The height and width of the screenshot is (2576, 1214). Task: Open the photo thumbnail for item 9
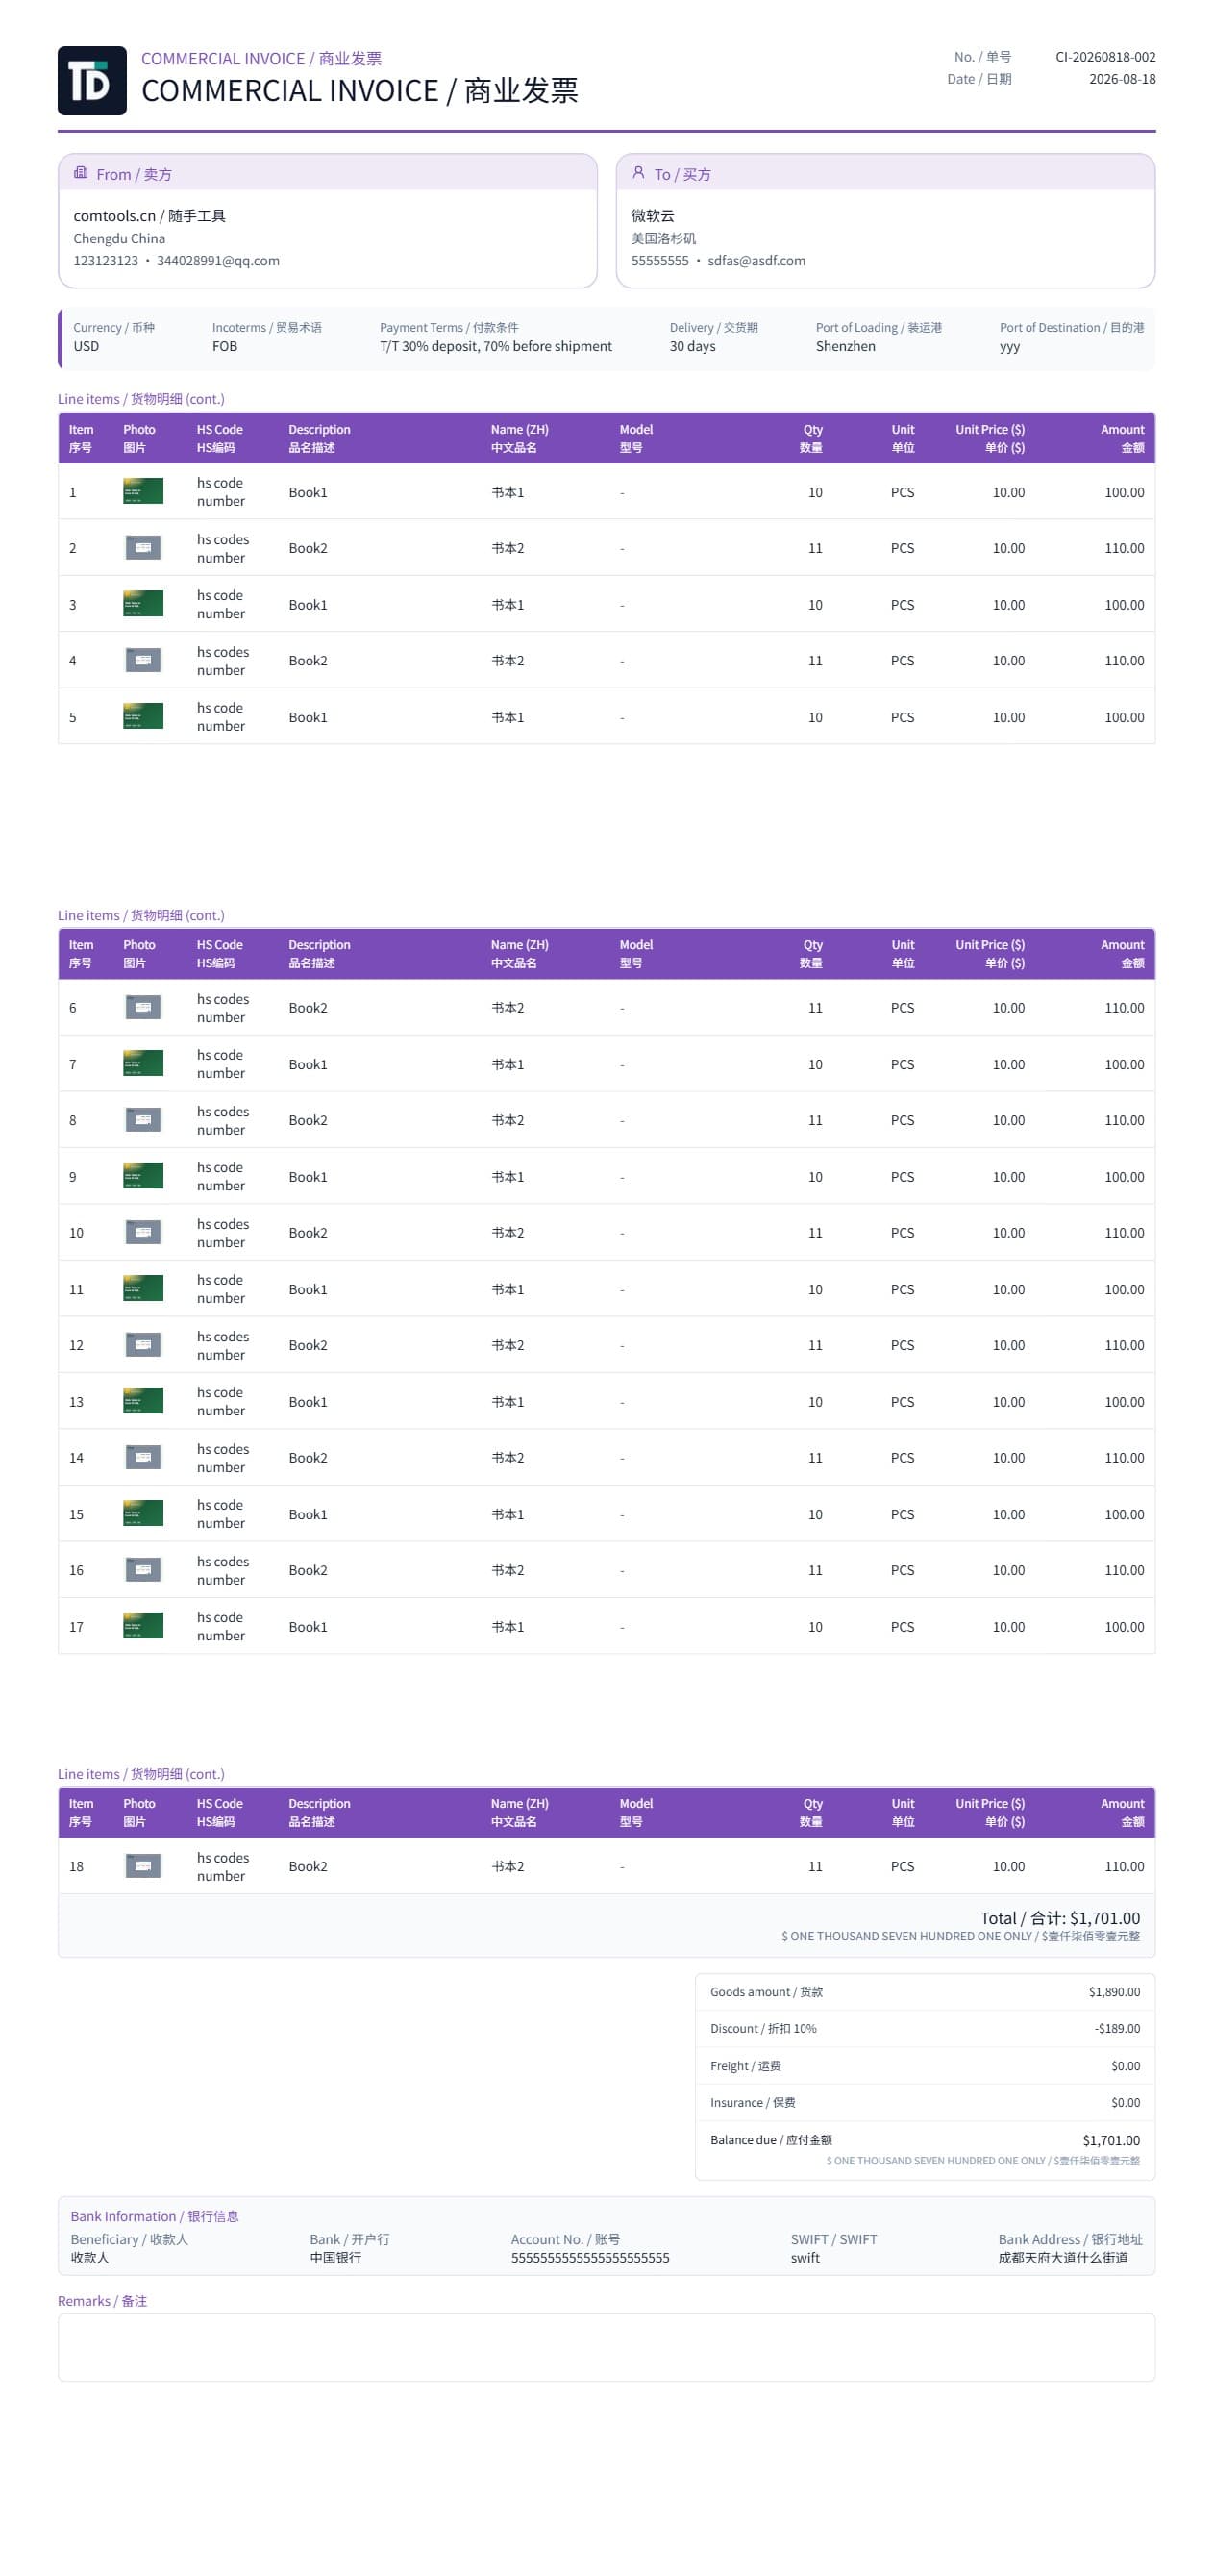[143, 1176]
